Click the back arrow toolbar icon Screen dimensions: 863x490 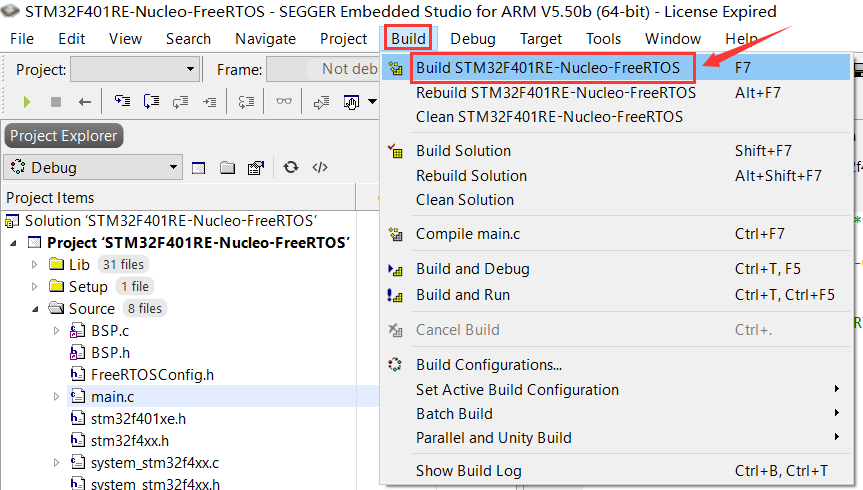pyautogui.click(x=84, y=102)
